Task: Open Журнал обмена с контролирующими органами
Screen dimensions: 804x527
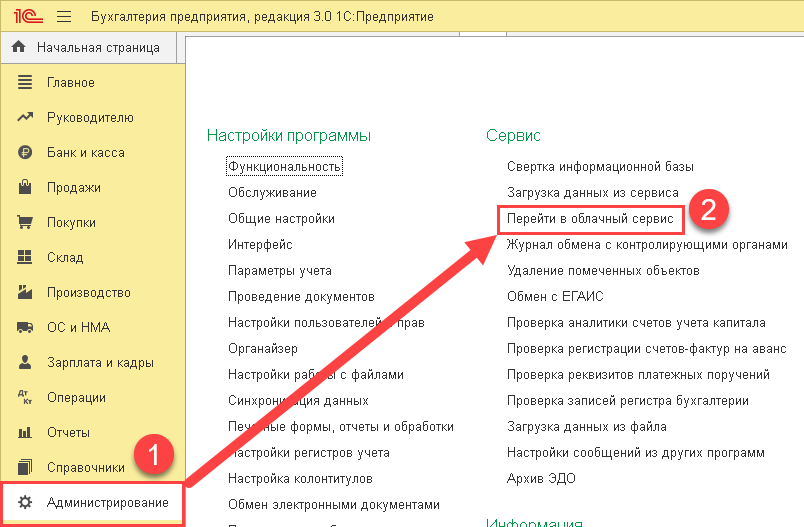Action: coord(647,245)
